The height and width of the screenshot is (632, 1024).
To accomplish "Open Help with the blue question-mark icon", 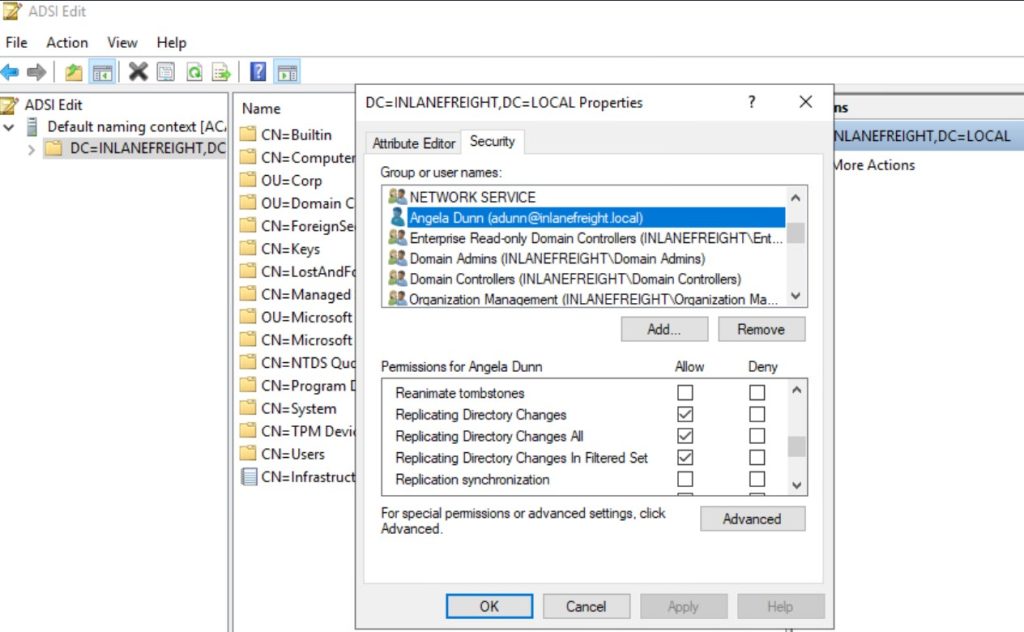I will [x=258, y=72].
